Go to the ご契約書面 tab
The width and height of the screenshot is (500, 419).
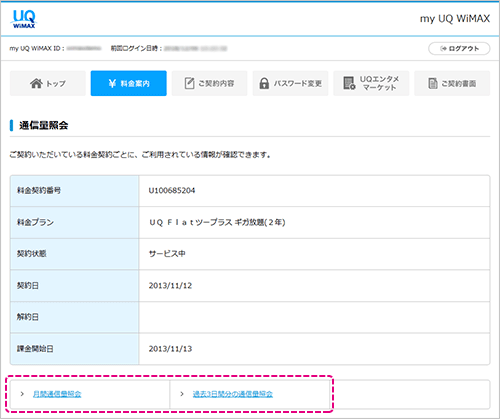[452, 83]
